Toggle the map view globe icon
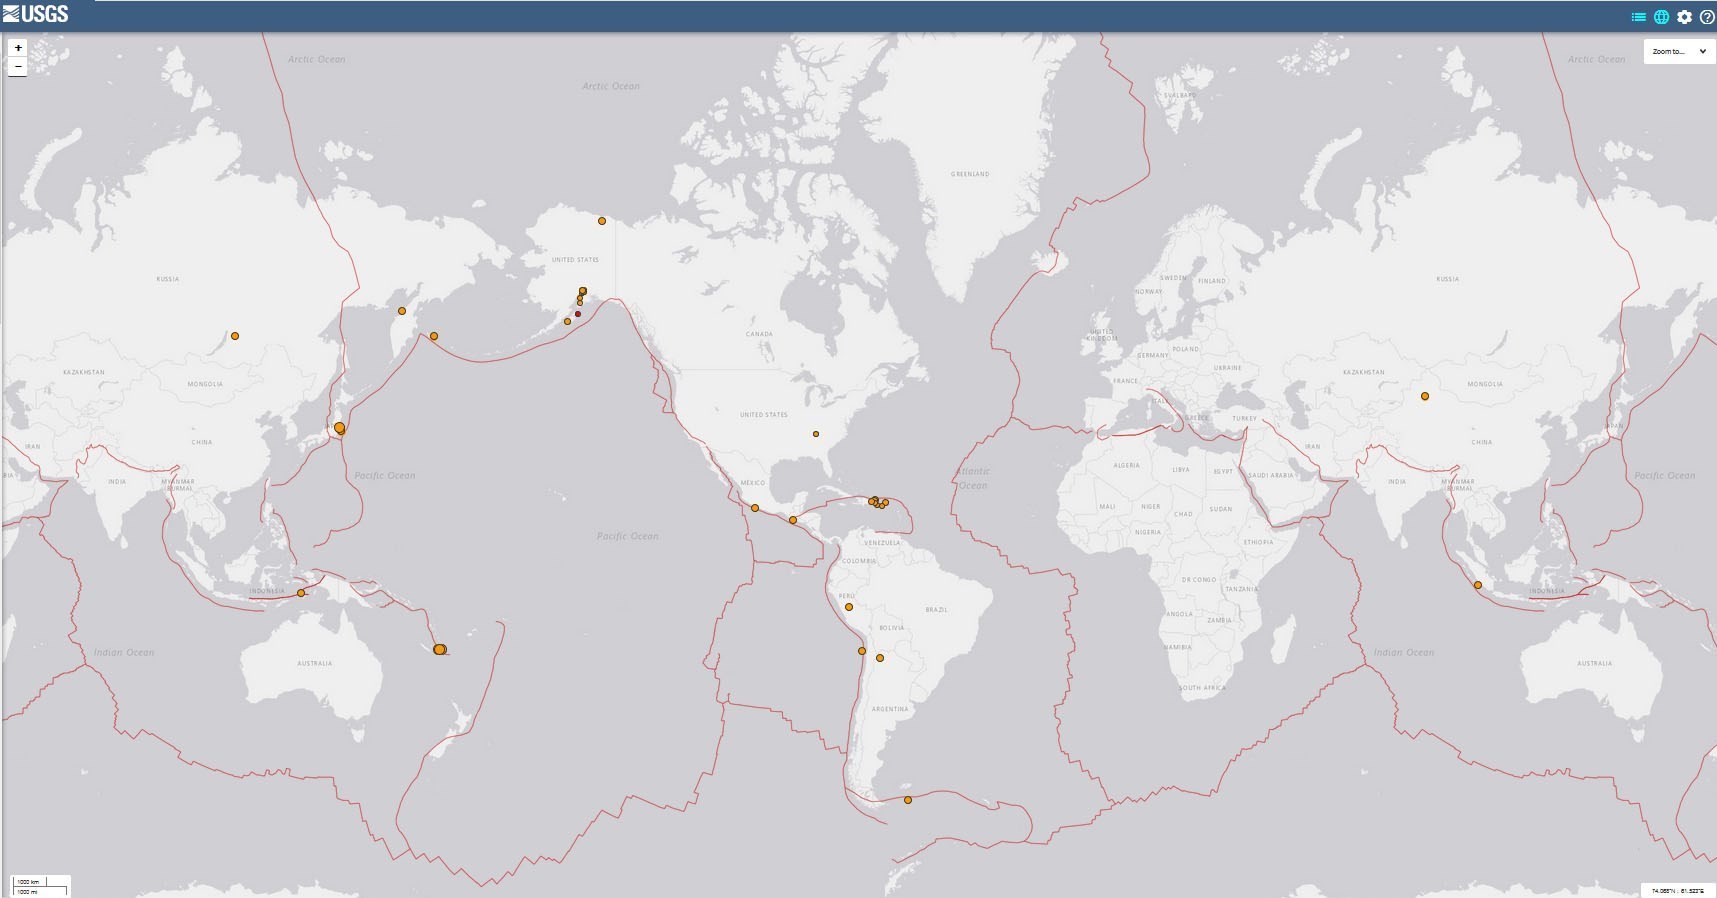 click(x=1661, y=17)
